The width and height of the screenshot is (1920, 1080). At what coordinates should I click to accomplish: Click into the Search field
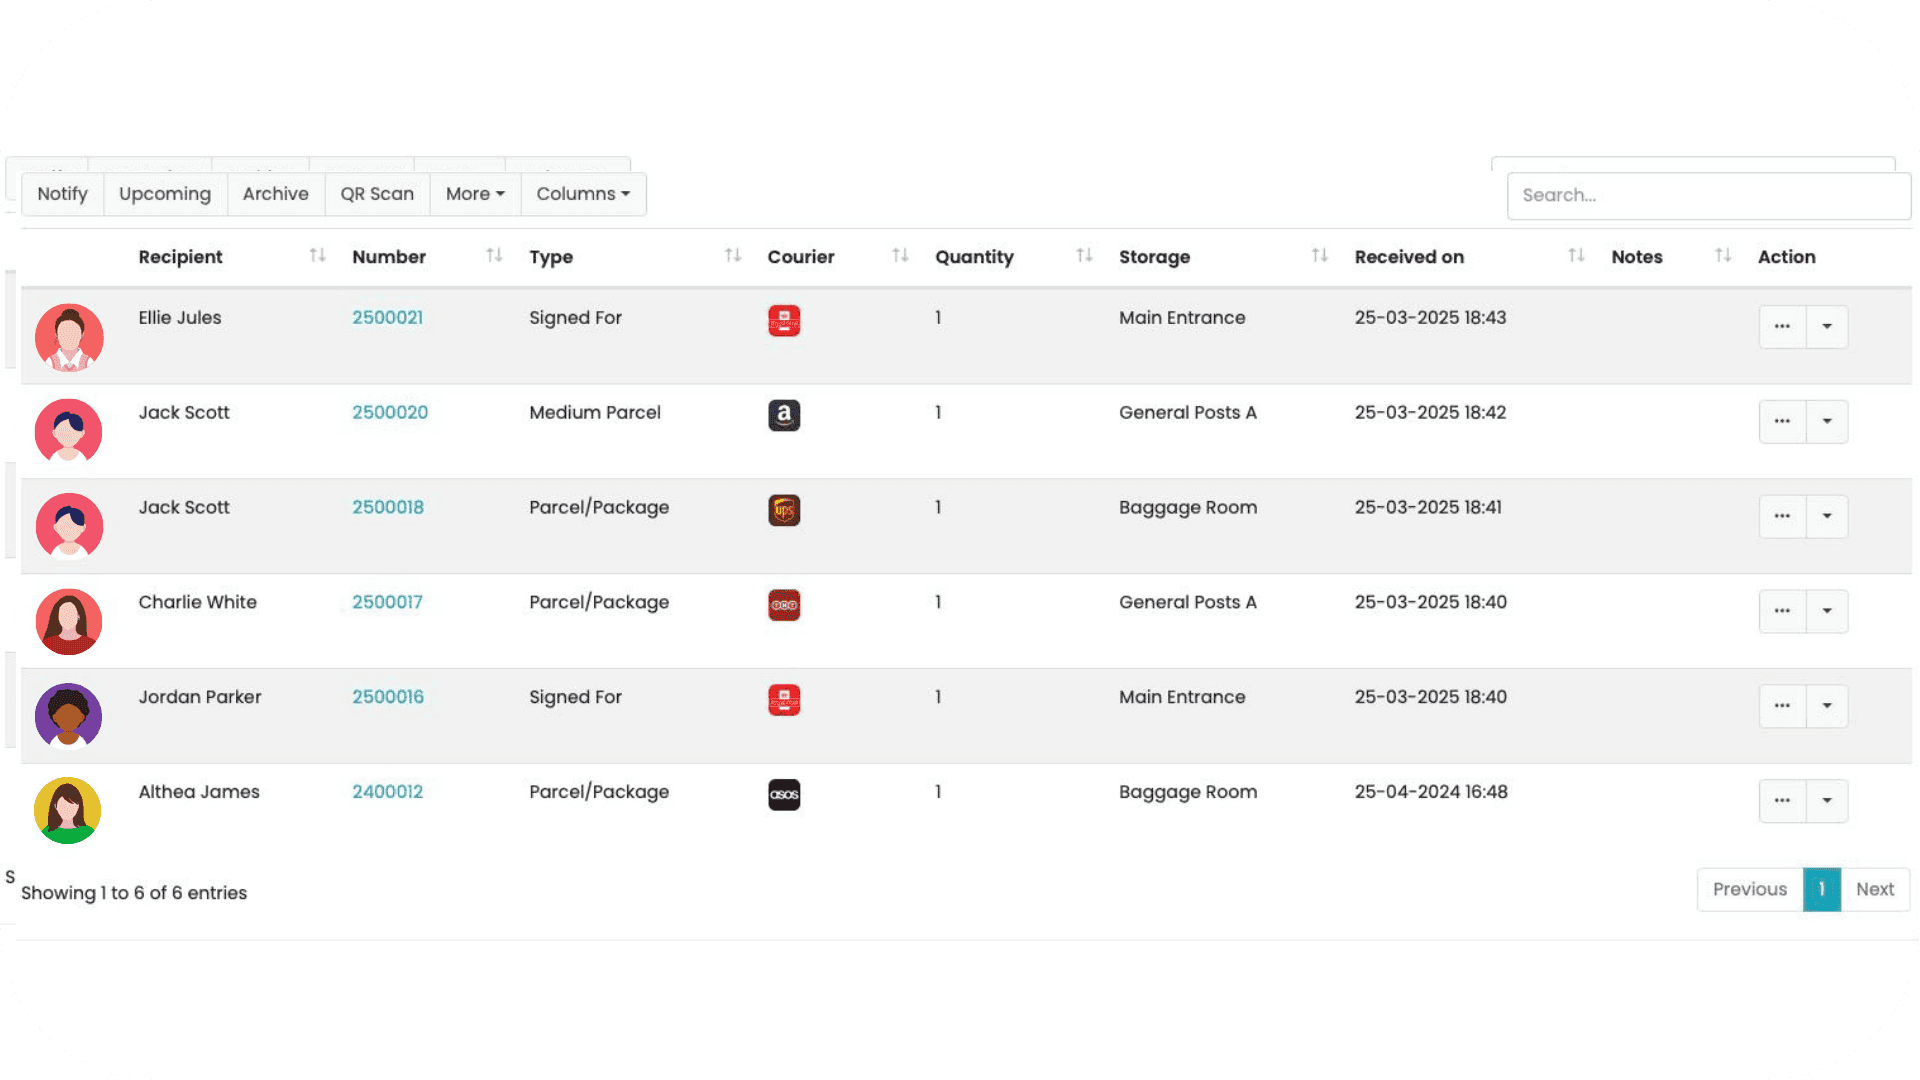[x=1708, y=195]
